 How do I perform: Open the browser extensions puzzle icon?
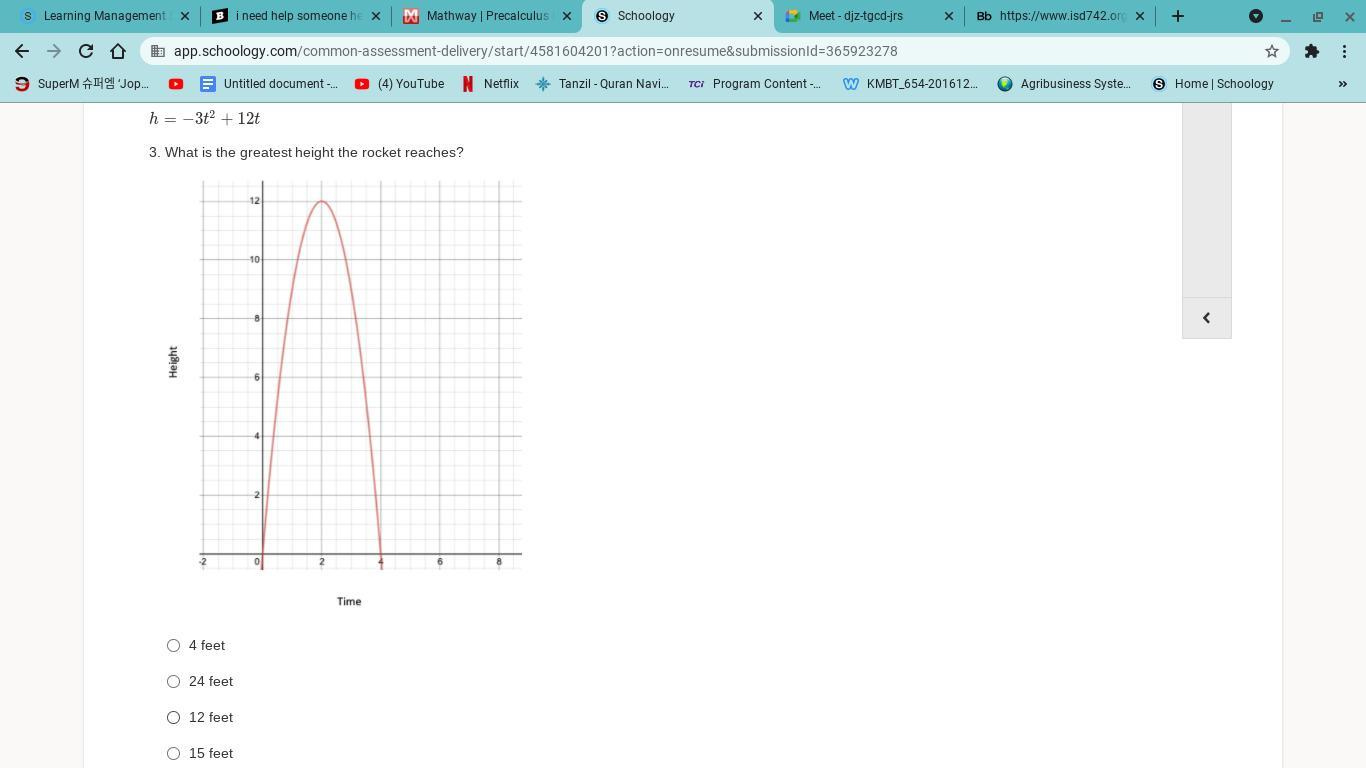pos(1312,51)
